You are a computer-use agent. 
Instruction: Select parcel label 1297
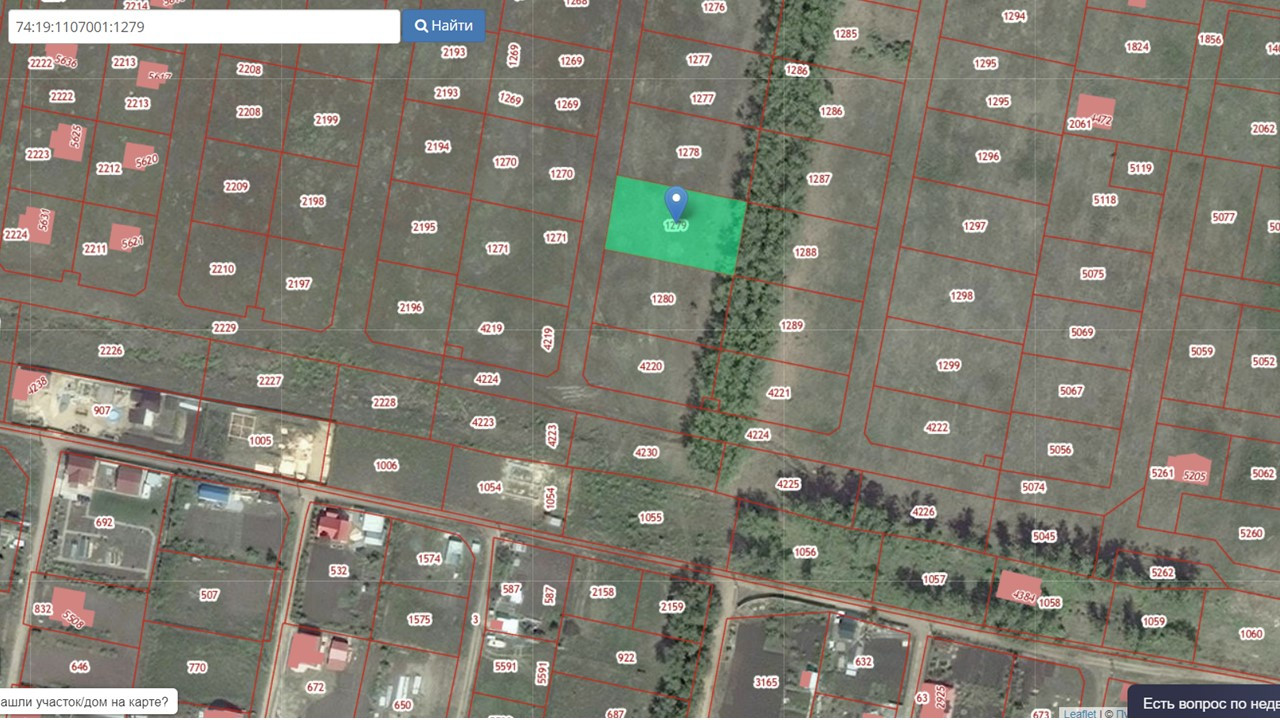[x=975, y=226]
